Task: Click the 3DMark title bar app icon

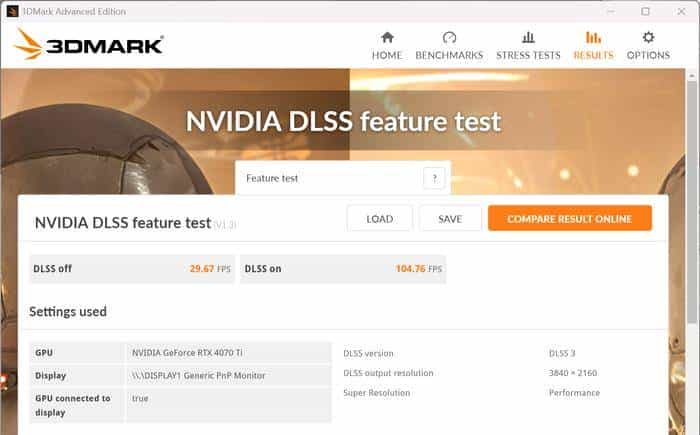Action: pos(10,10)
